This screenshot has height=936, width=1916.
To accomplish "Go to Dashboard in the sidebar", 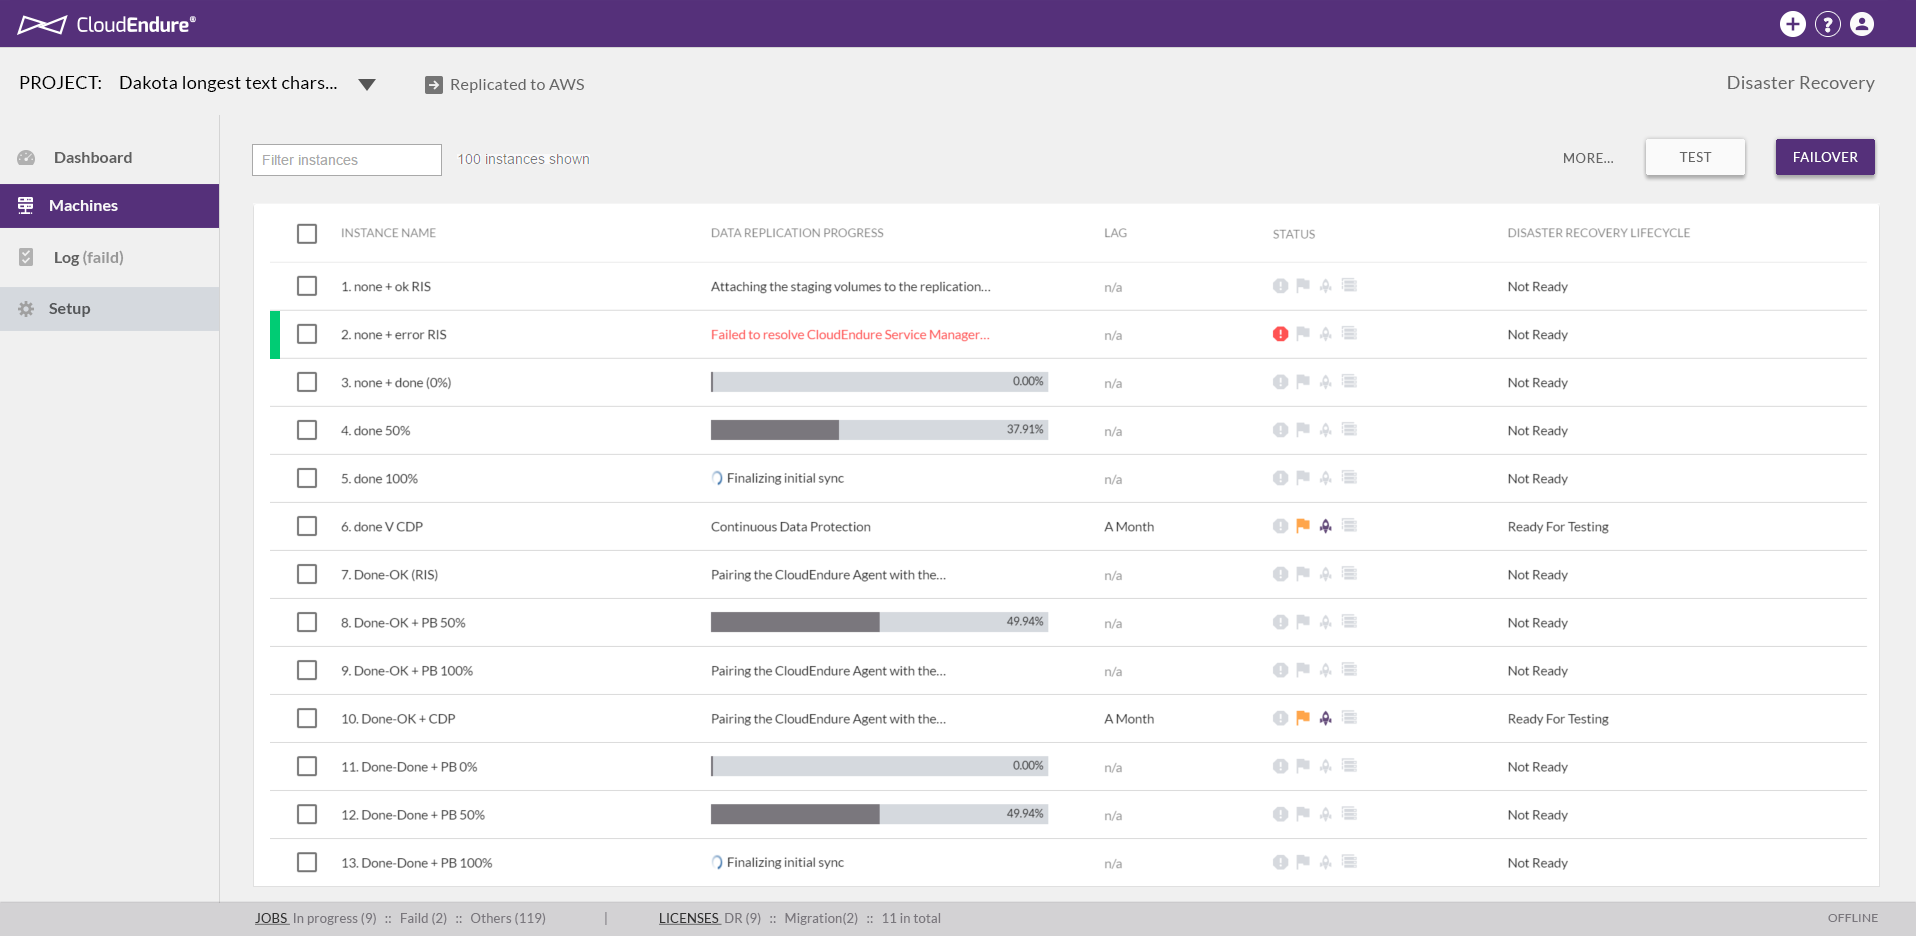I will click(92, 158).
